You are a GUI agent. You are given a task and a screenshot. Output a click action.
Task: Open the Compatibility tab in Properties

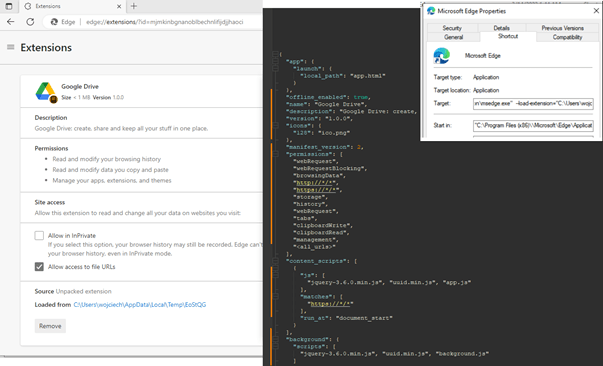pyautogui.click(x=567, y=37)
